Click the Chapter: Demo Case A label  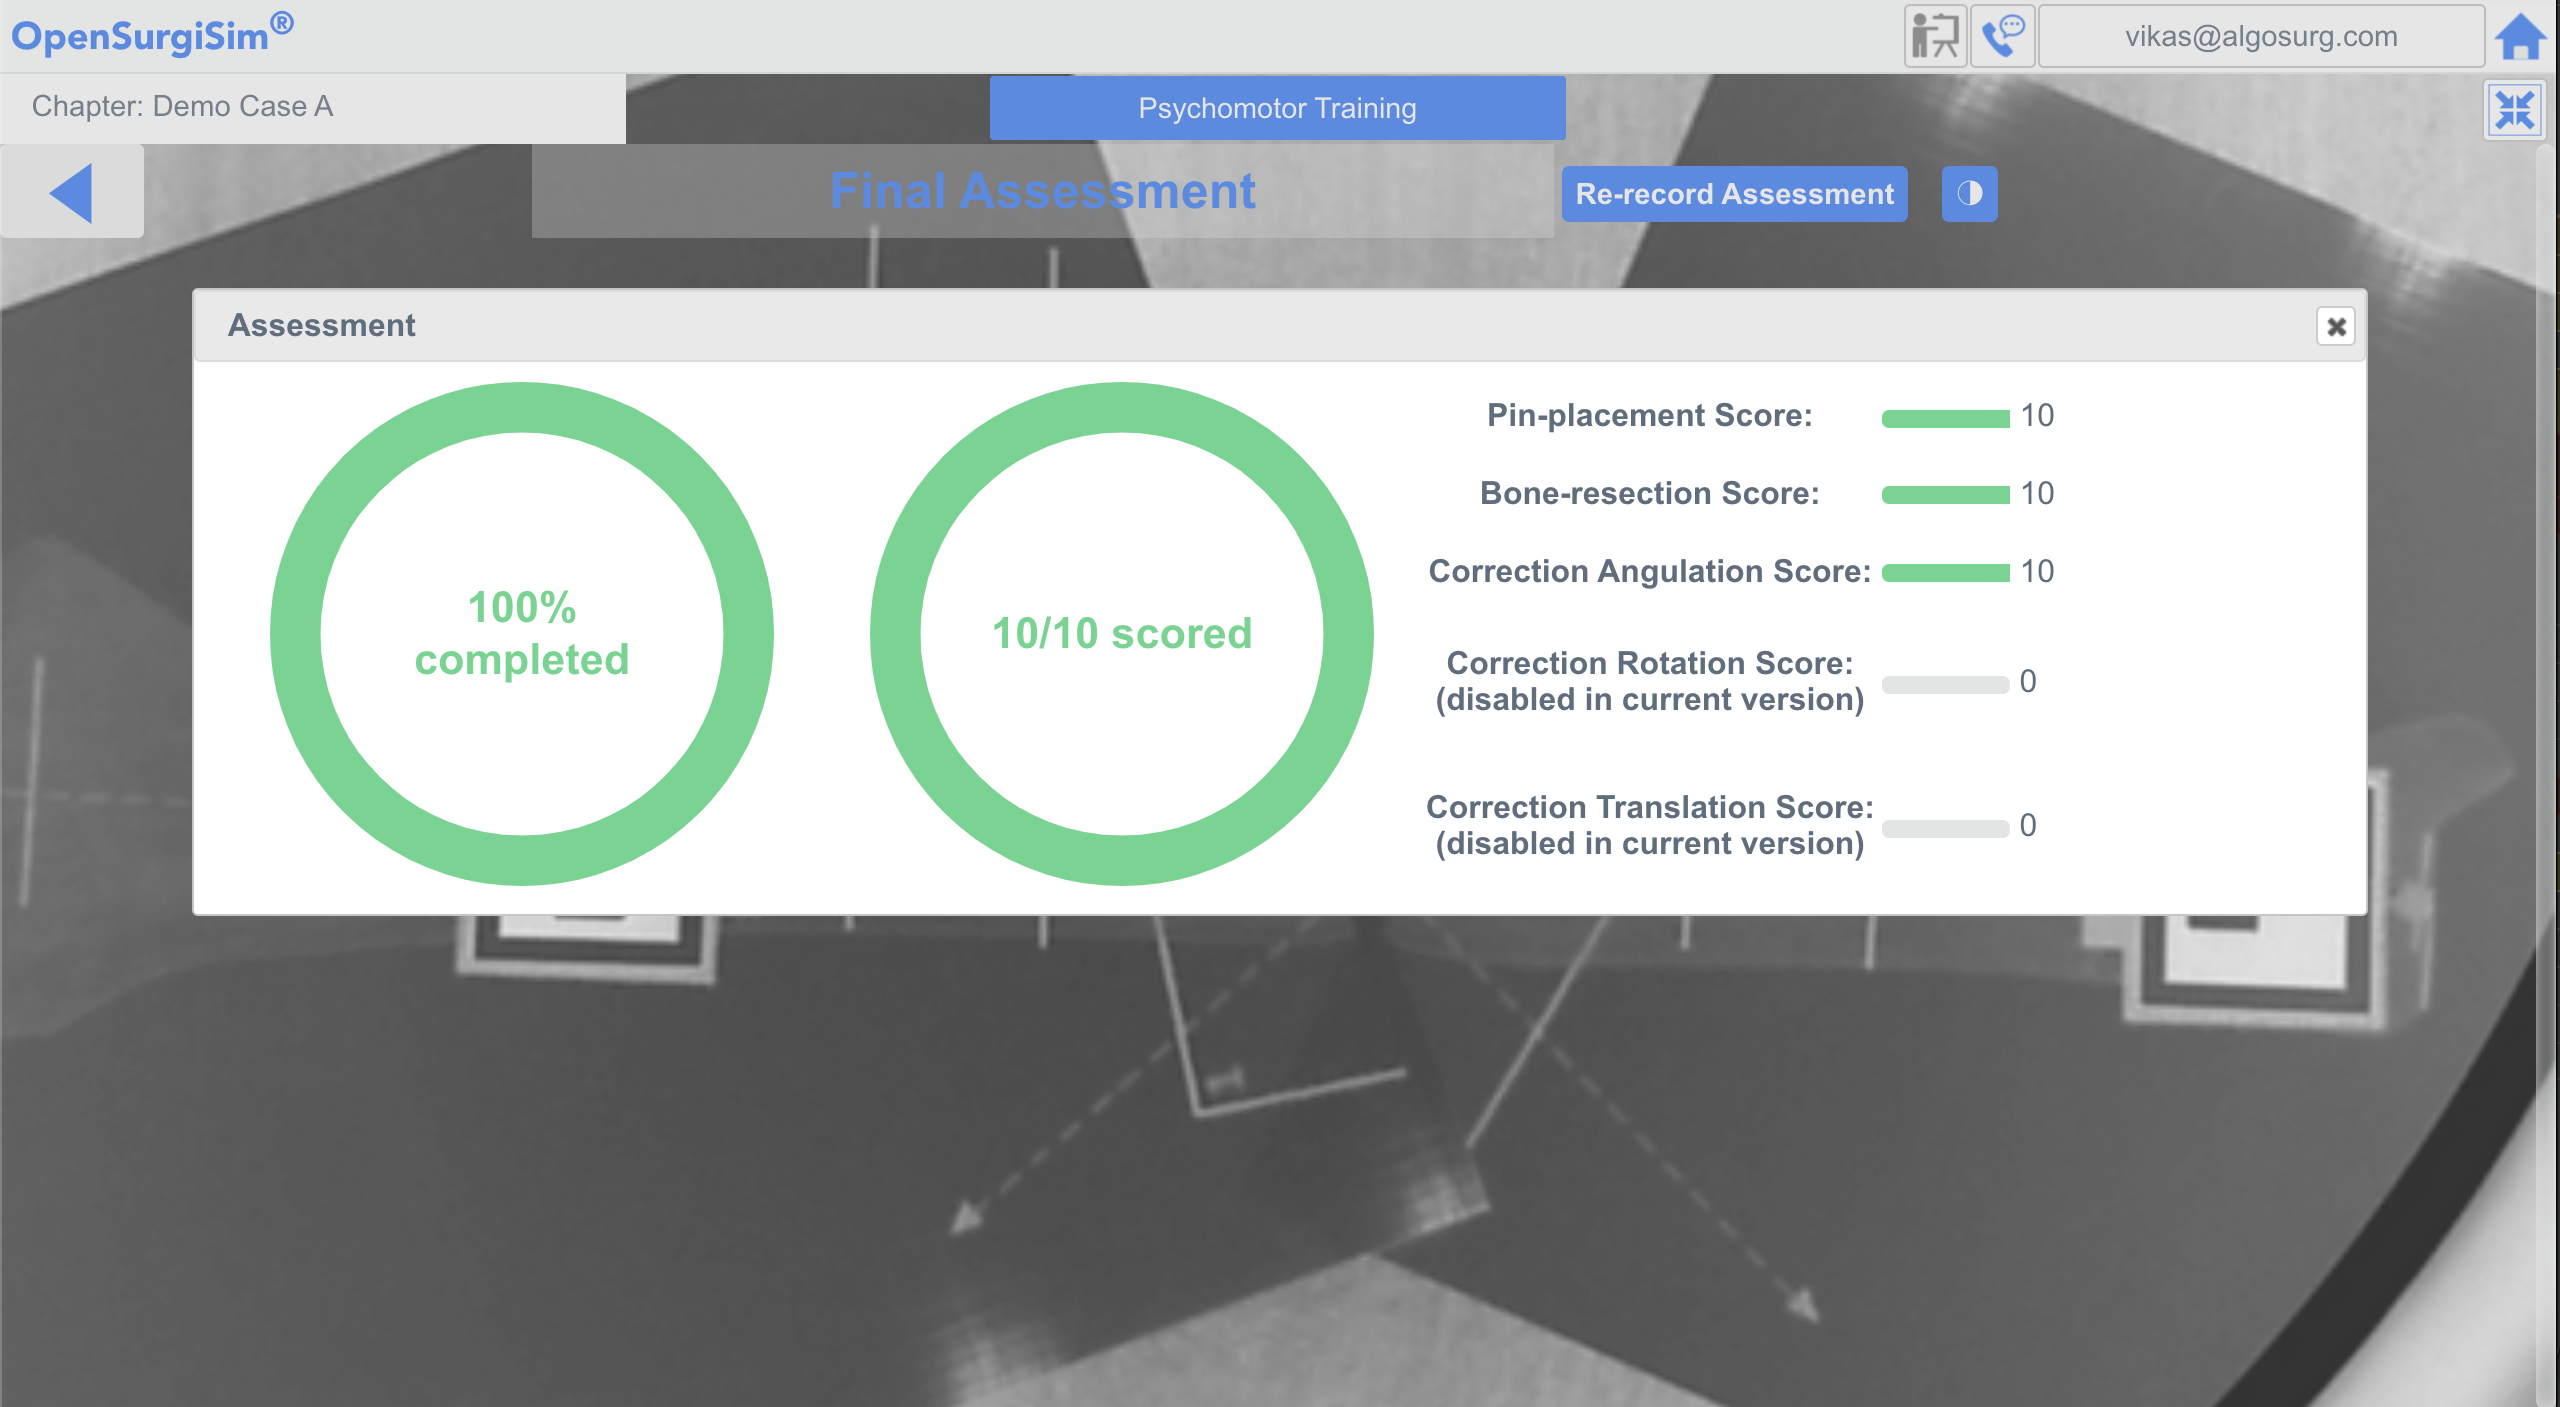(183, 106)
